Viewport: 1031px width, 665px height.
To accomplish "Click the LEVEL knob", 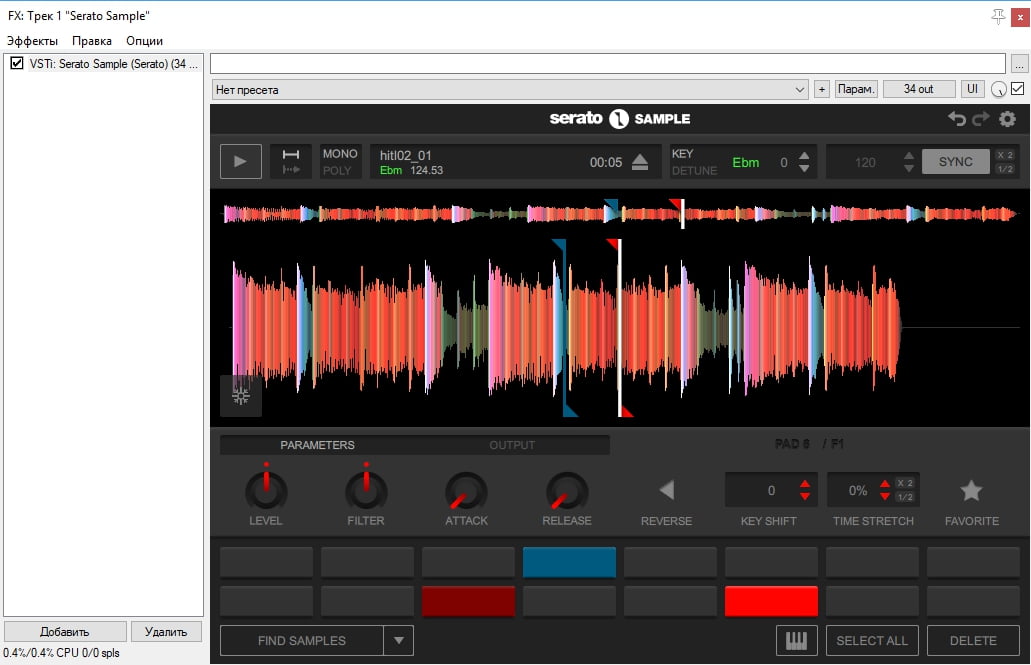I will 266,491.
